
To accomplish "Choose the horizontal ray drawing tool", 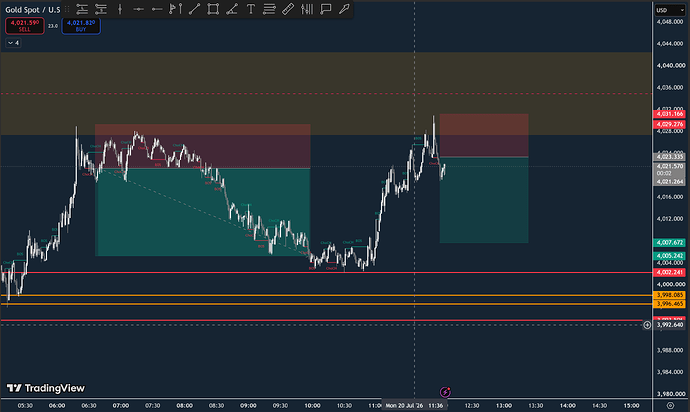I will pyautogui.click(x=157, y=9).
